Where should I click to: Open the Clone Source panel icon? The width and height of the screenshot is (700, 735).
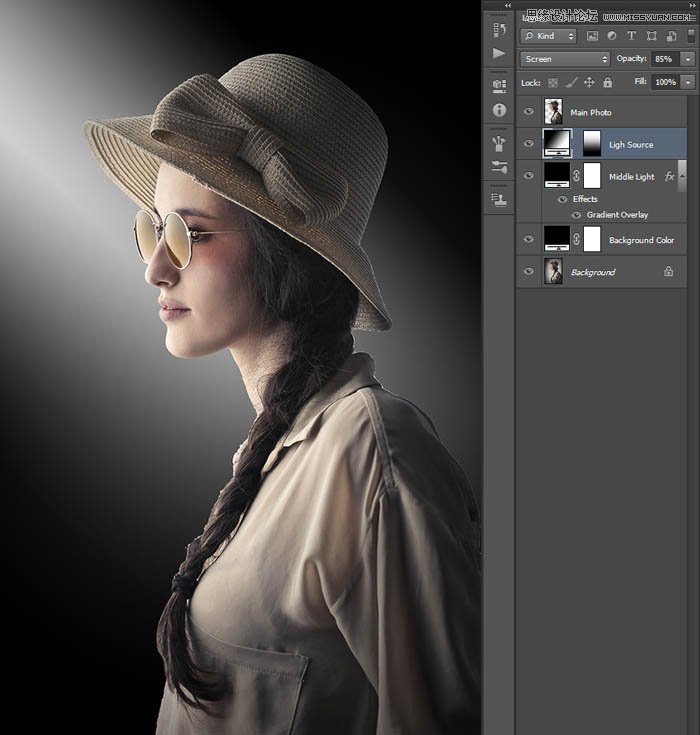[499, 199]
